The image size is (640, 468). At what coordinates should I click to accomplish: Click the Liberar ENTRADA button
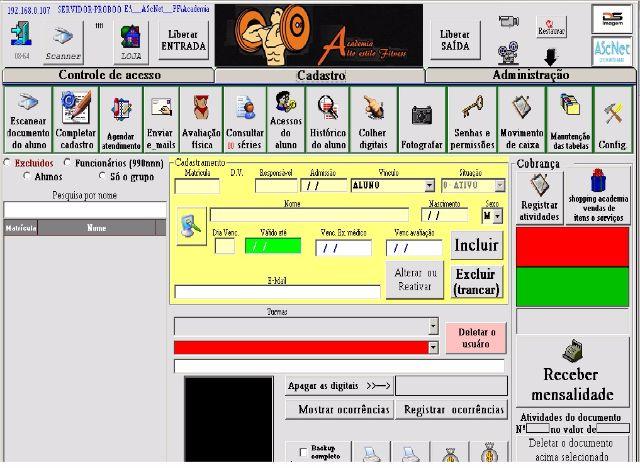click(183, 40)
